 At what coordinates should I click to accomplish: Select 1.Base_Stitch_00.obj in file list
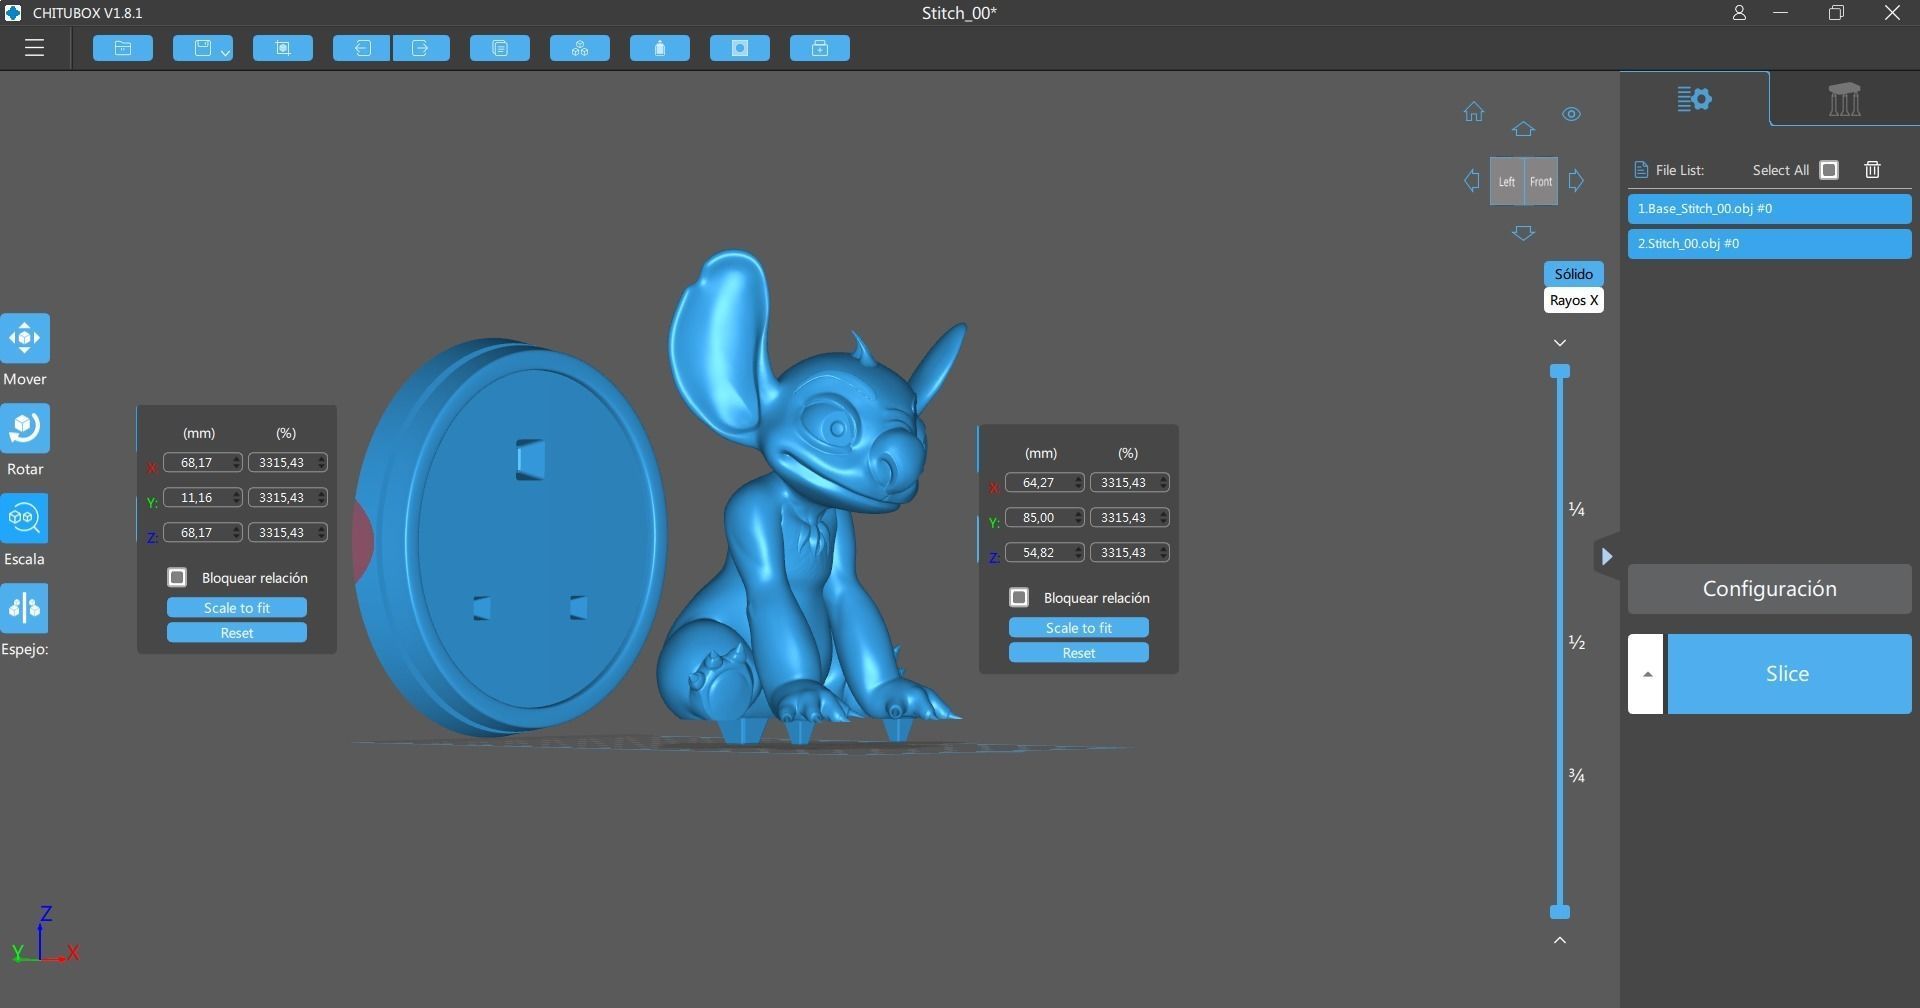pyautogui.click(x=1769, y=209)
